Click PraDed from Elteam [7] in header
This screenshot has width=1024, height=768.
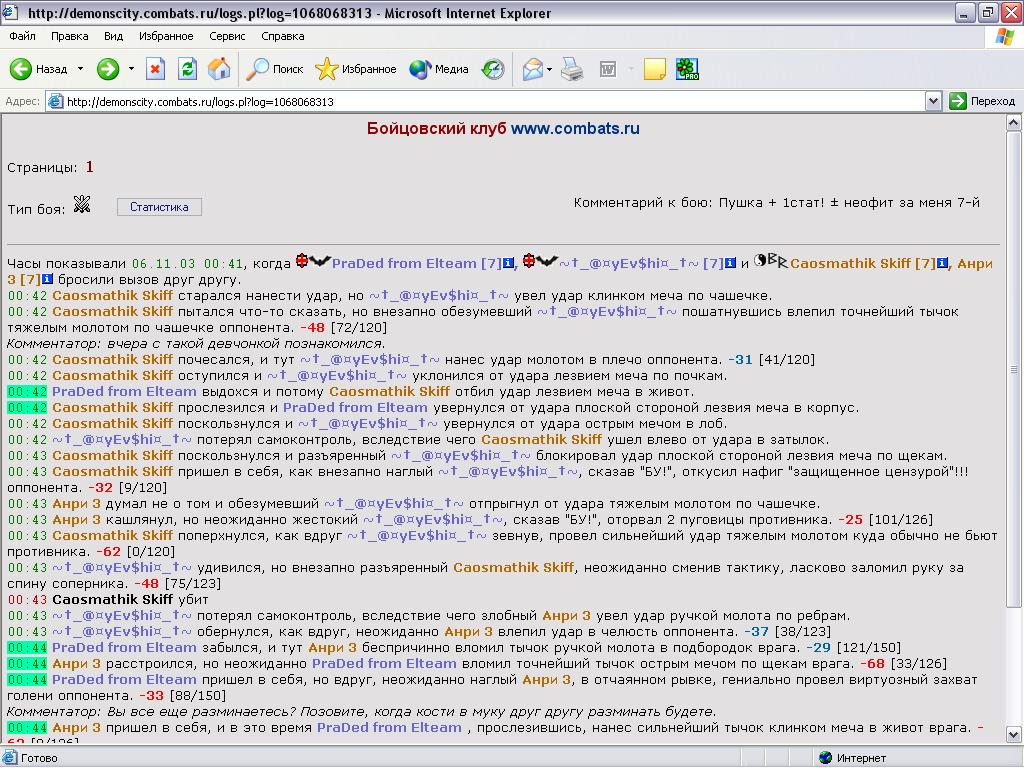417,263
